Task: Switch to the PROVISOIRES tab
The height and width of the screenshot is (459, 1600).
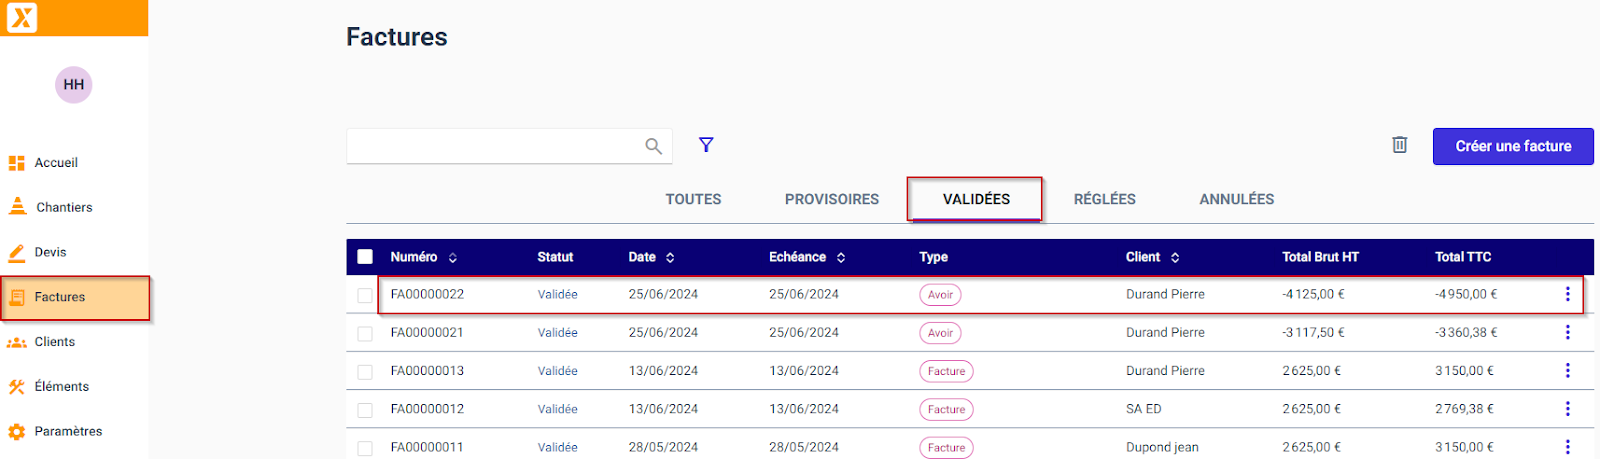Action: (832, 199)
